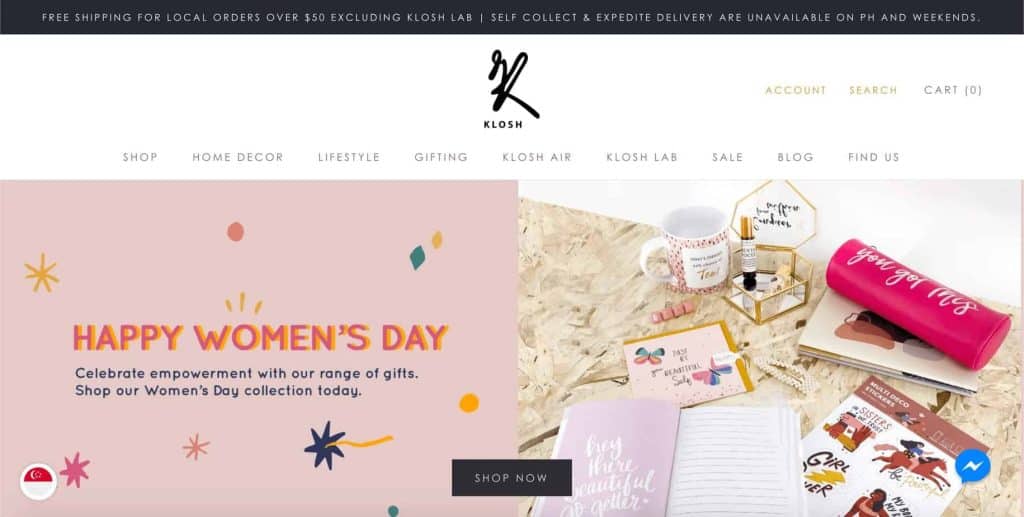Click the Happy Women's Day banner heading
The image size is (1024, 517).
pos(260,337)
